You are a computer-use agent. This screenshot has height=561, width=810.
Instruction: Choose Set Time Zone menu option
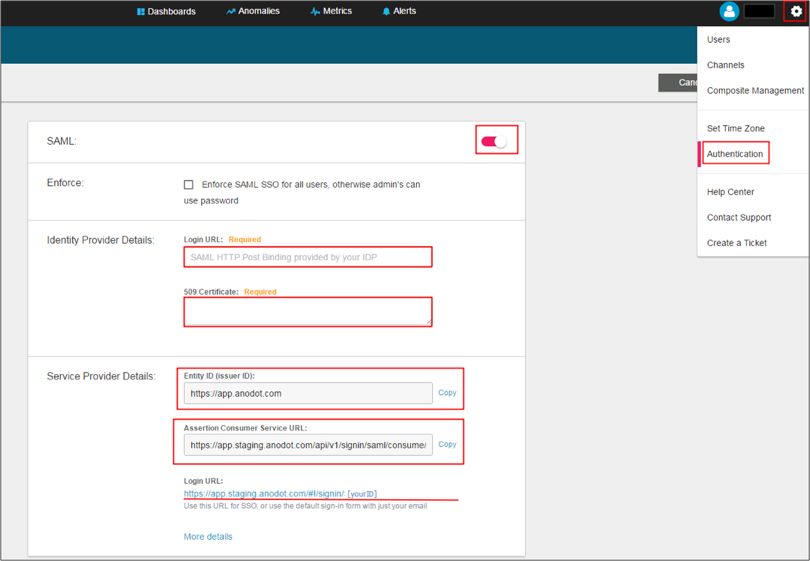coord(735,129)
